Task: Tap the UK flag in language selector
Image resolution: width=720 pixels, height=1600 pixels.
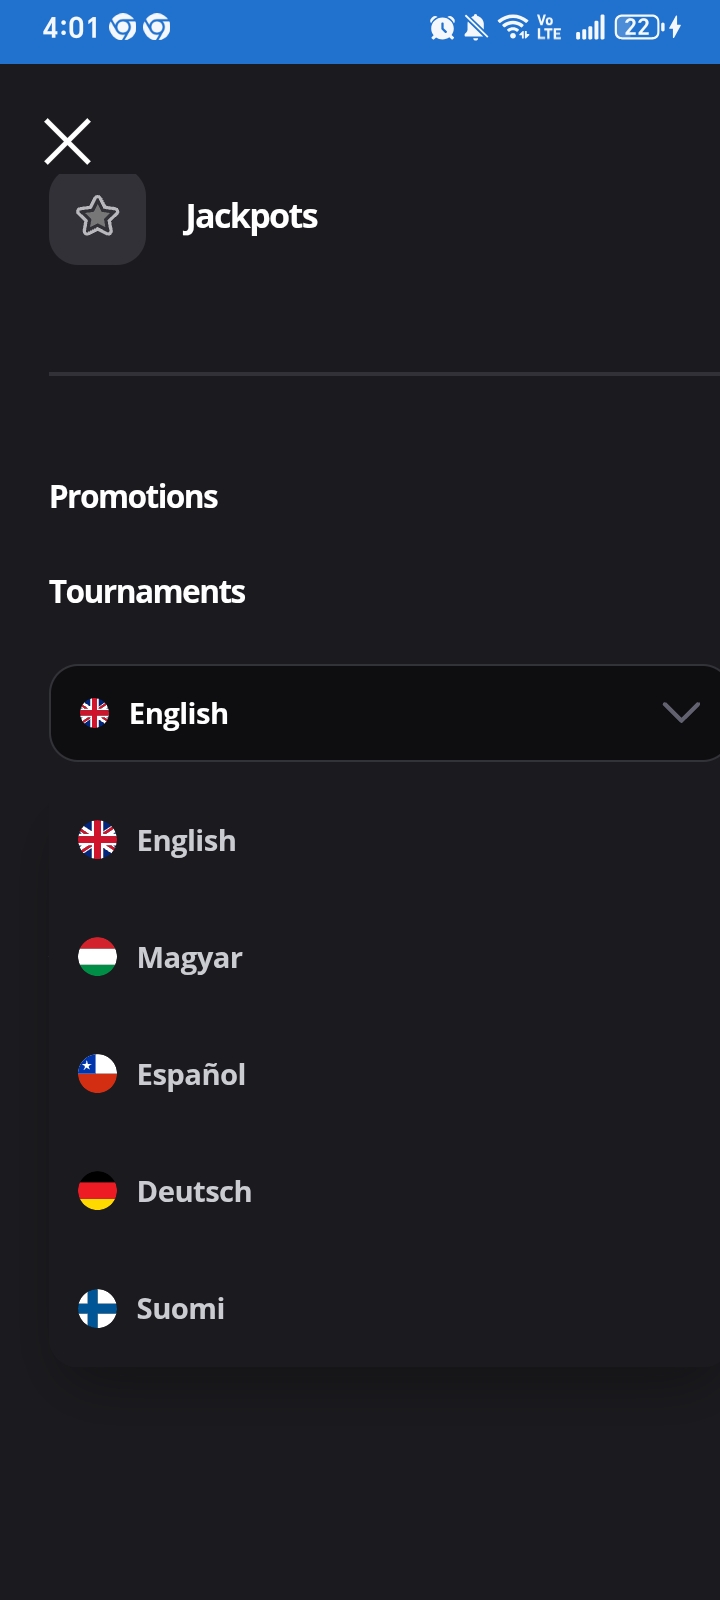Action: click(95, 713)
